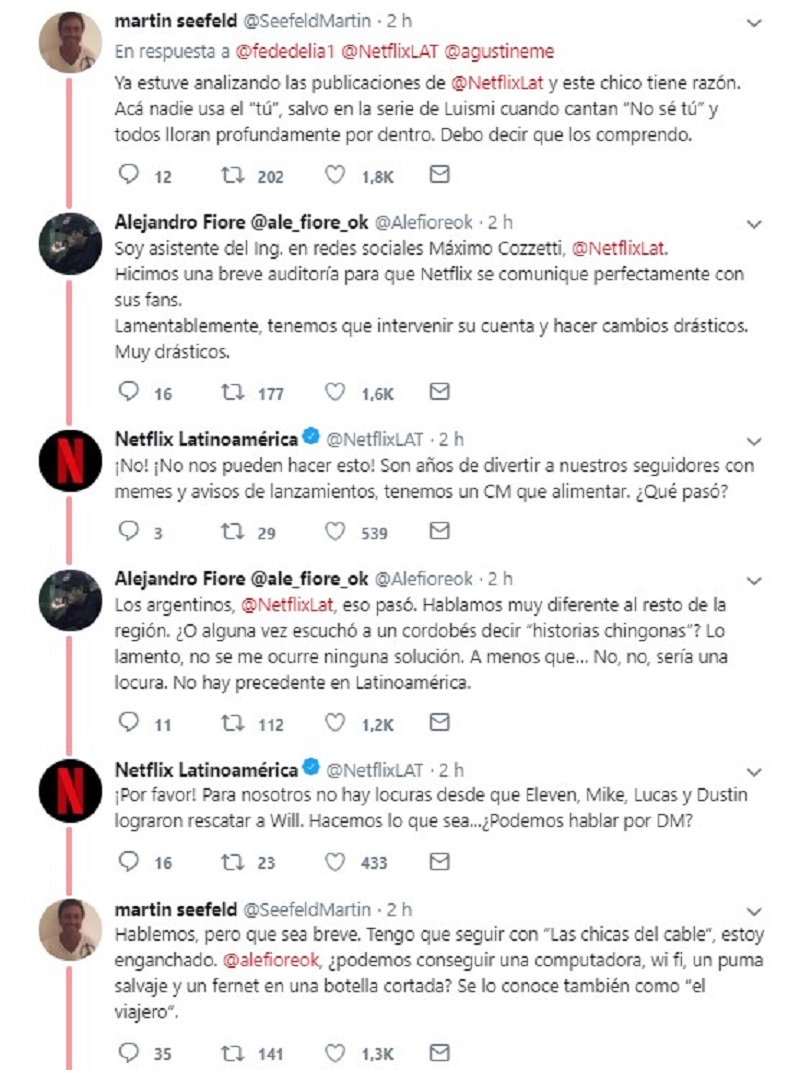Reply to the Netflix tweet with 16 replies

pos(128,861)
